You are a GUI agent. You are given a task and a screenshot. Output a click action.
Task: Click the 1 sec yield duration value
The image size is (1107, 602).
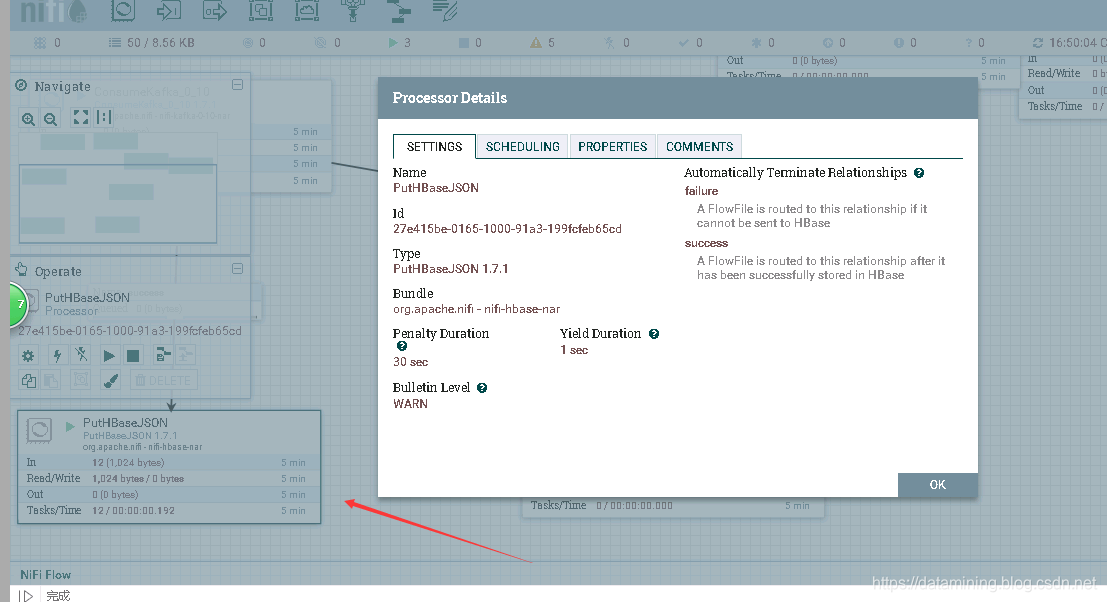574,350
